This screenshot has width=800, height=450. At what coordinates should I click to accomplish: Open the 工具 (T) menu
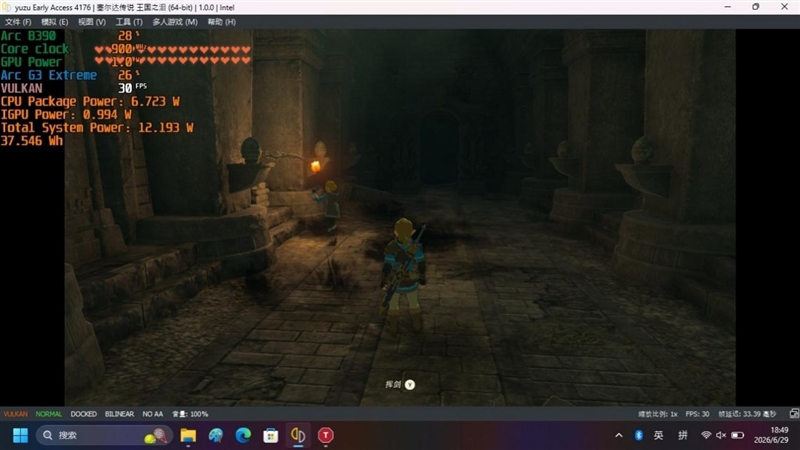[x=129, y=22]
